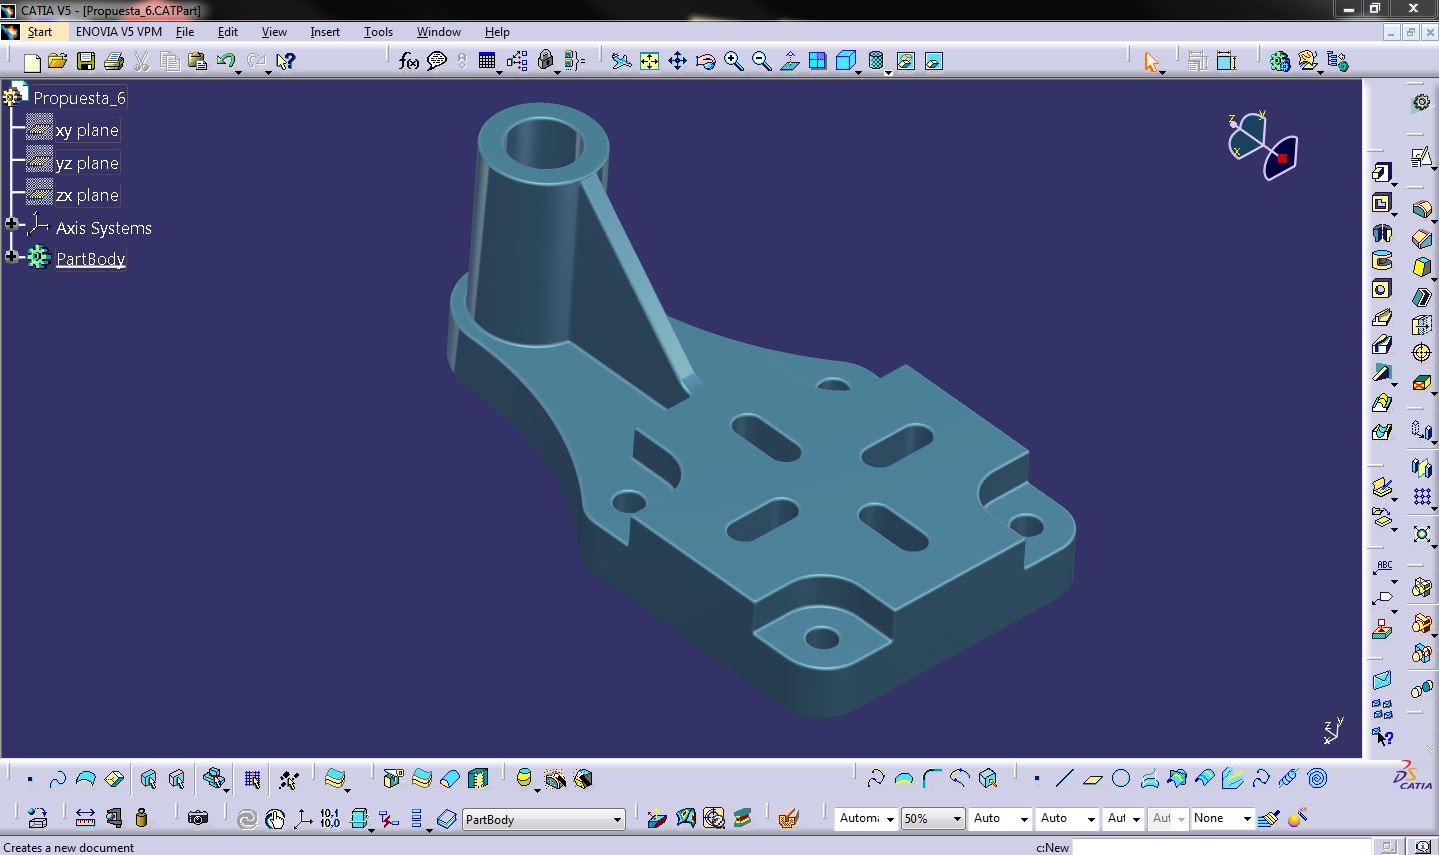Image resolution: width=1439 pixels, height=855 pixels.
Task: Select the Pan tool
Action: click(677, 62)
